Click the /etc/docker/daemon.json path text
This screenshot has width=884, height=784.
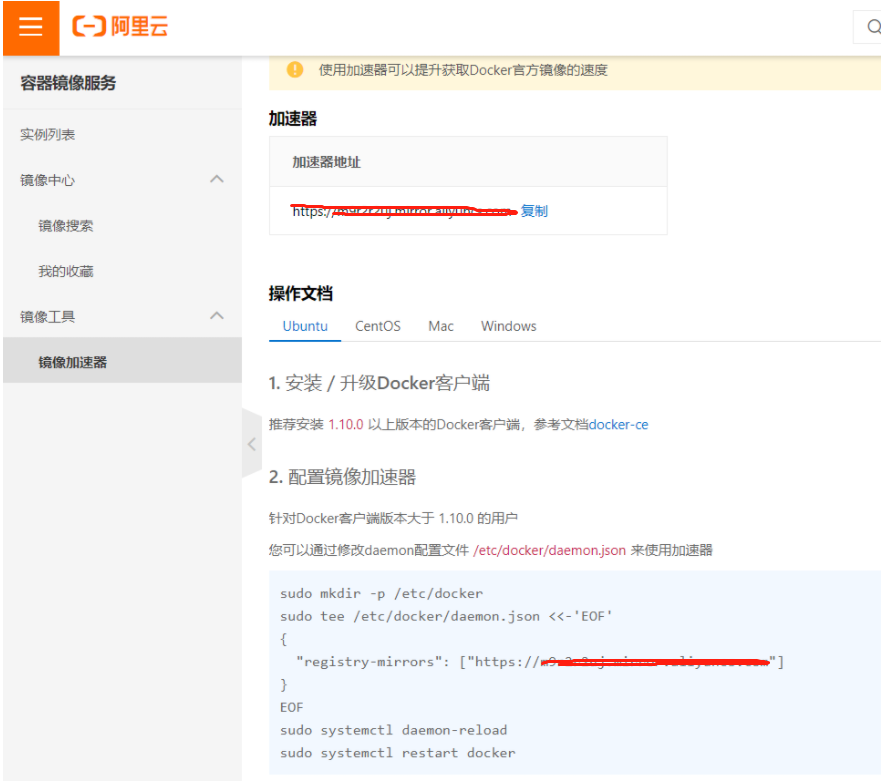[550, 550]
